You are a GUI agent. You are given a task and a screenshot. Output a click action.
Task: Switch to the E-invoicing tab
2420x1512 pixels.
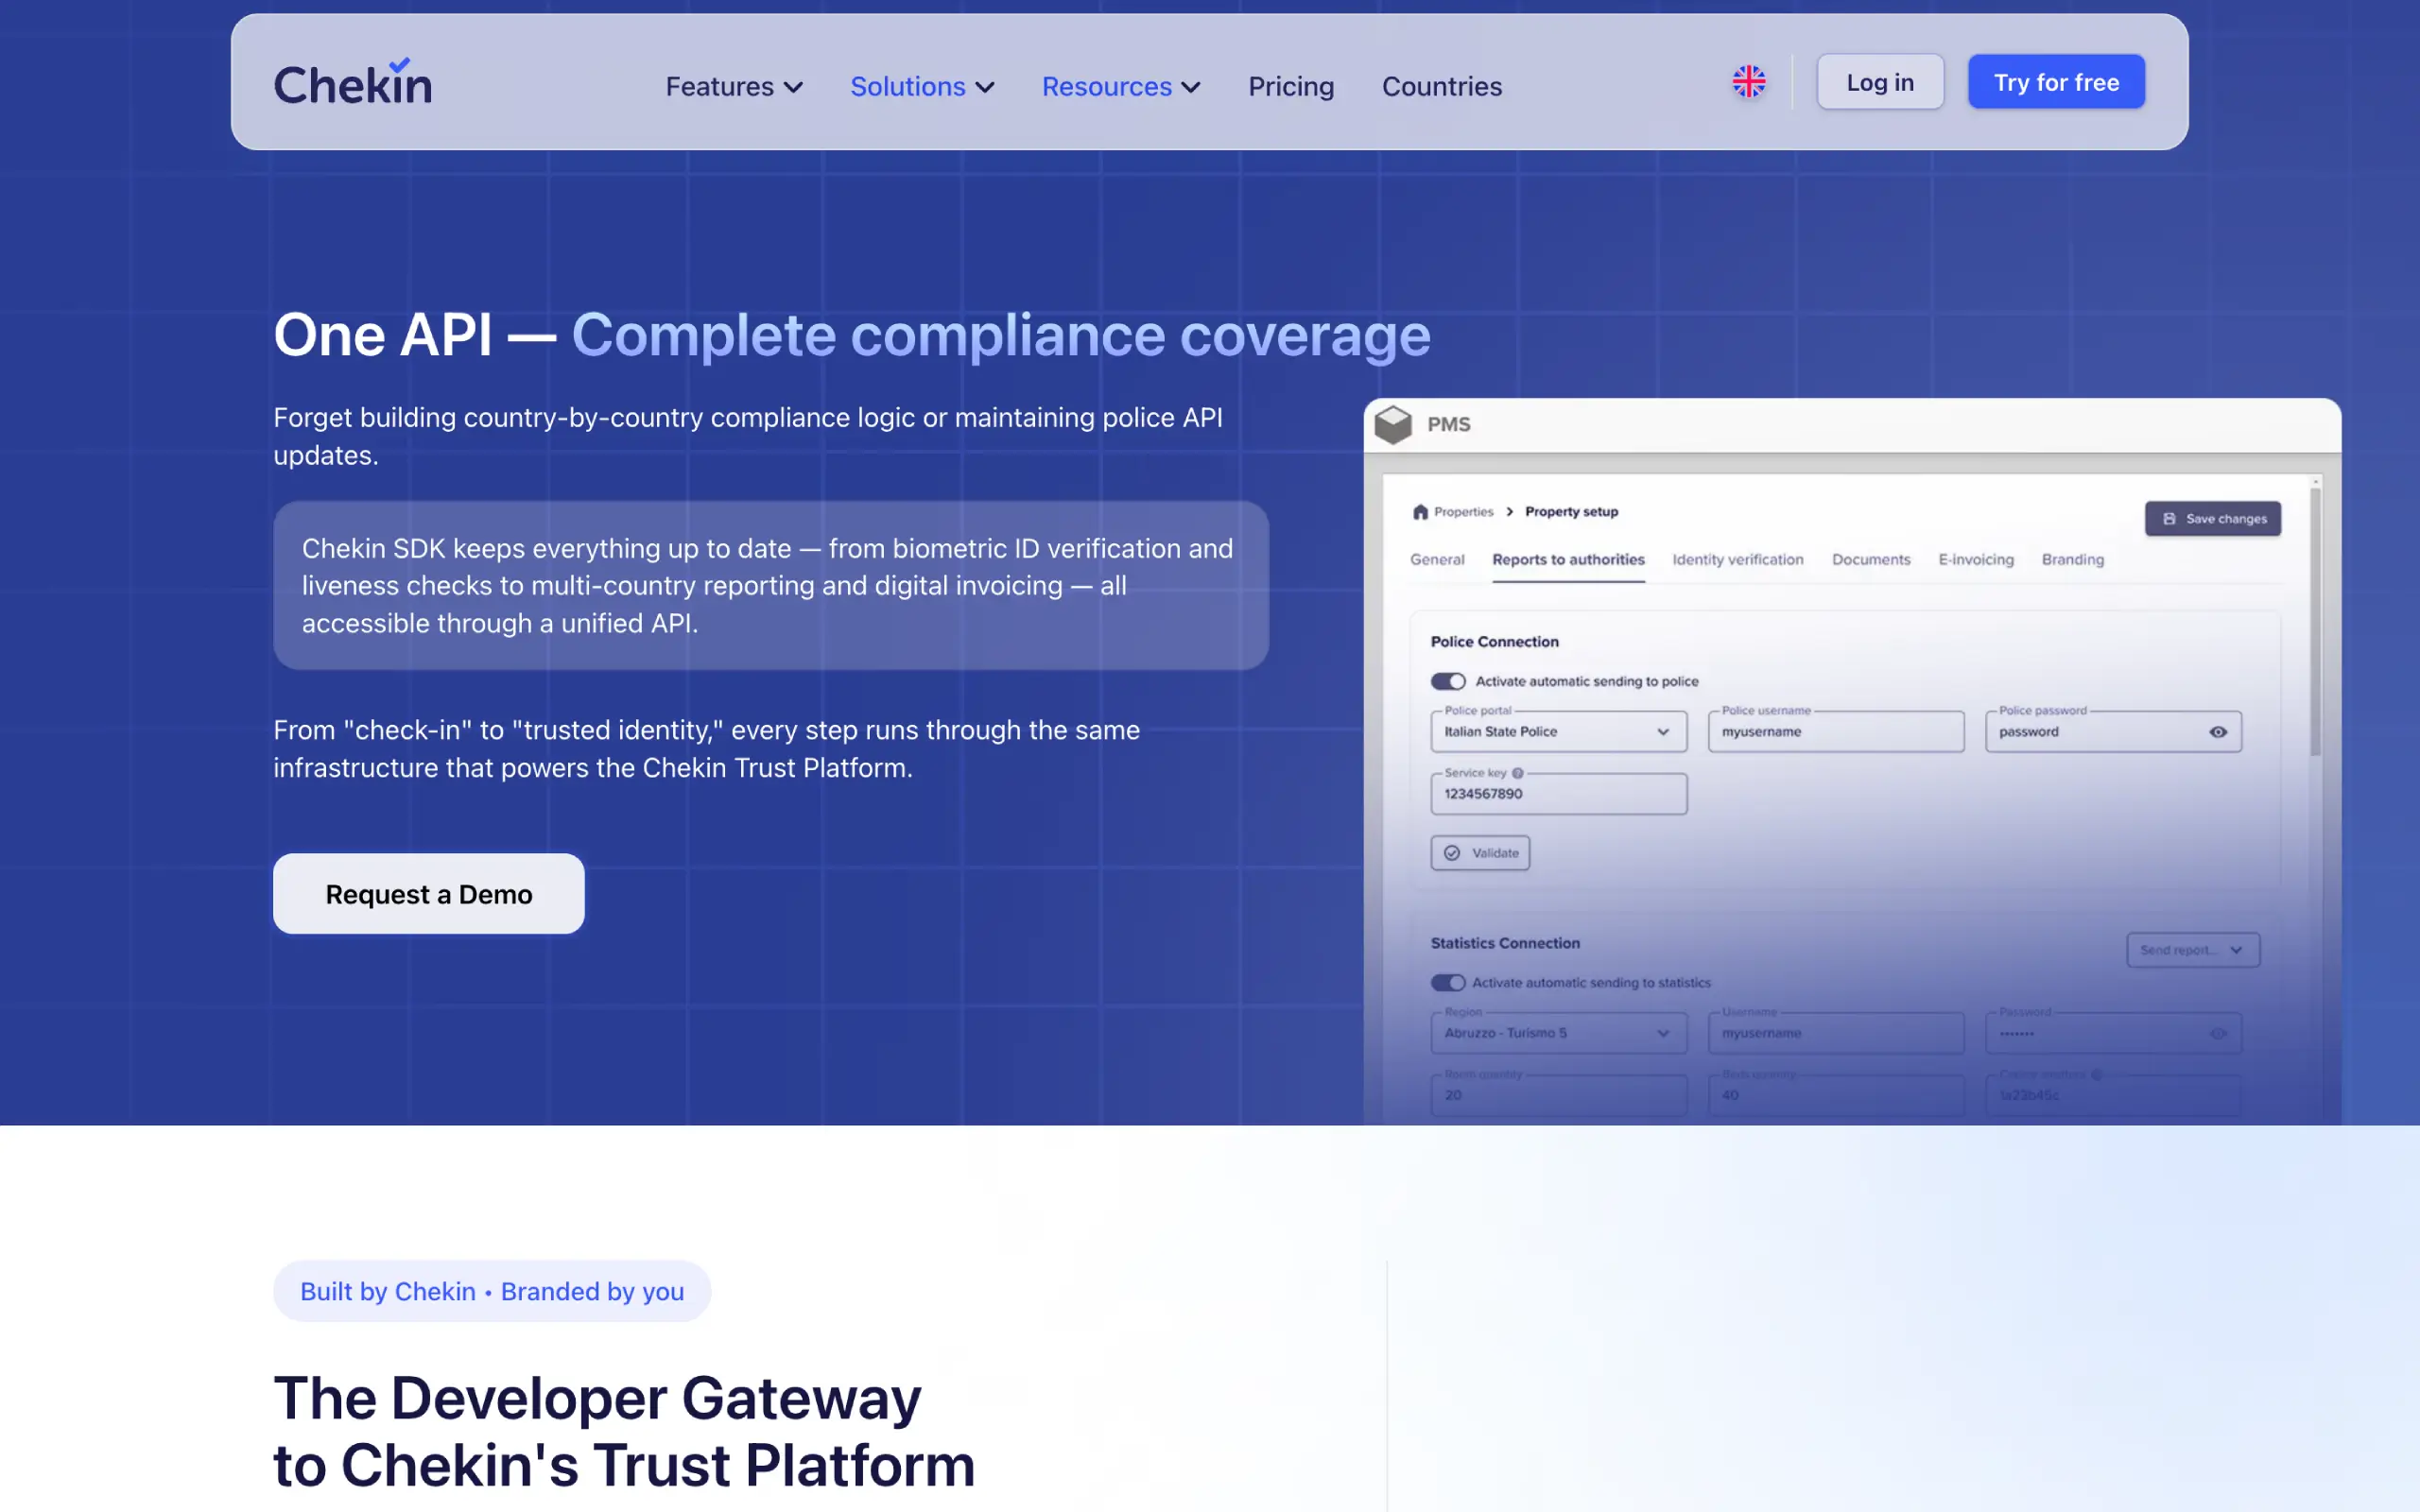[1976, 560]
